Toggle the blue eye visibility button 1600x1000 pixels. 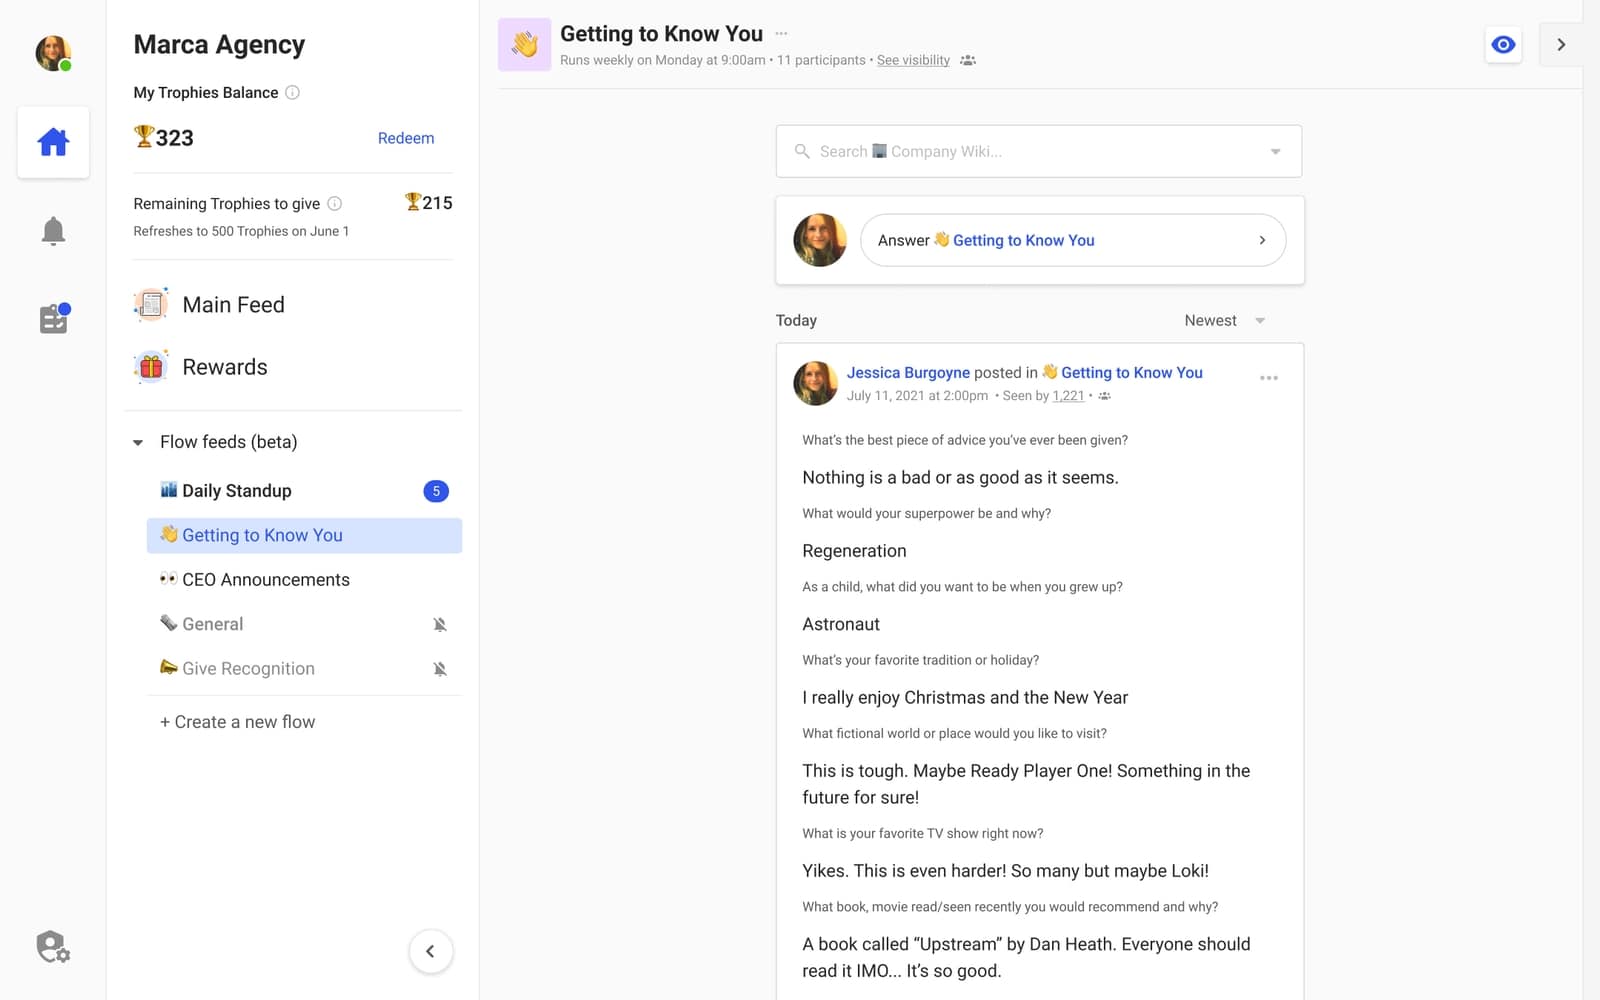point(1503,44)
